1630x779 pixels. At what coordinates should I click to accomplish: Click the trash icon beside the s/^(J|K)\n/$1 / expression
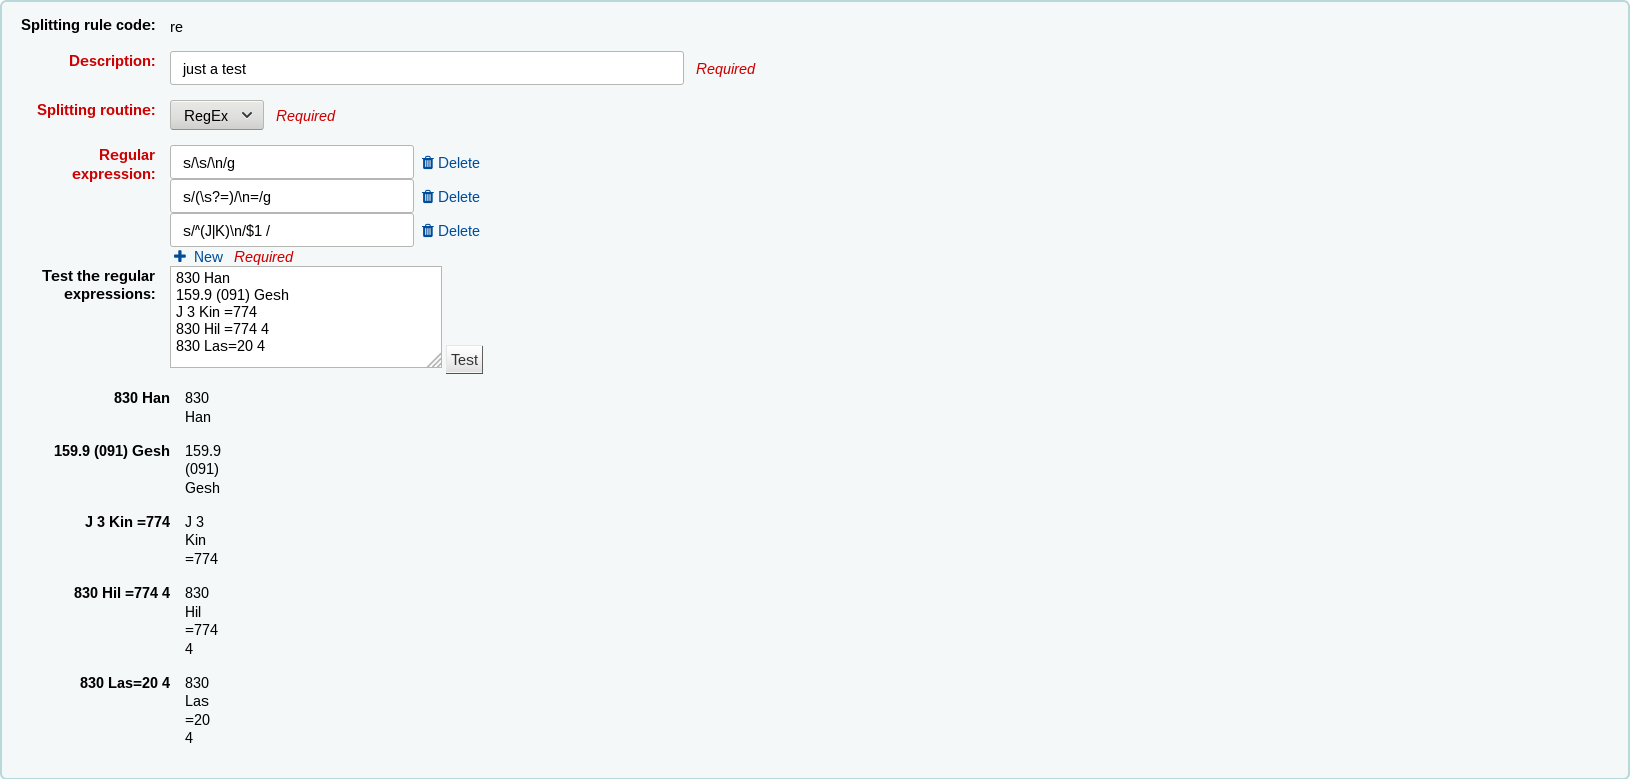click(x=428, y=231)
